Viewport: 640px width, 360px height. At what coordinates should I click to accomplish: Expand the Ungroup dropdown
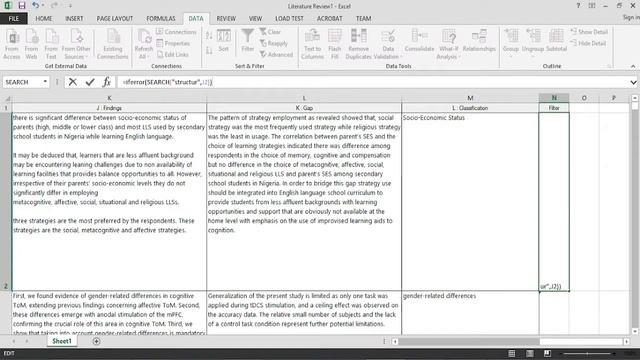(533, 52)
